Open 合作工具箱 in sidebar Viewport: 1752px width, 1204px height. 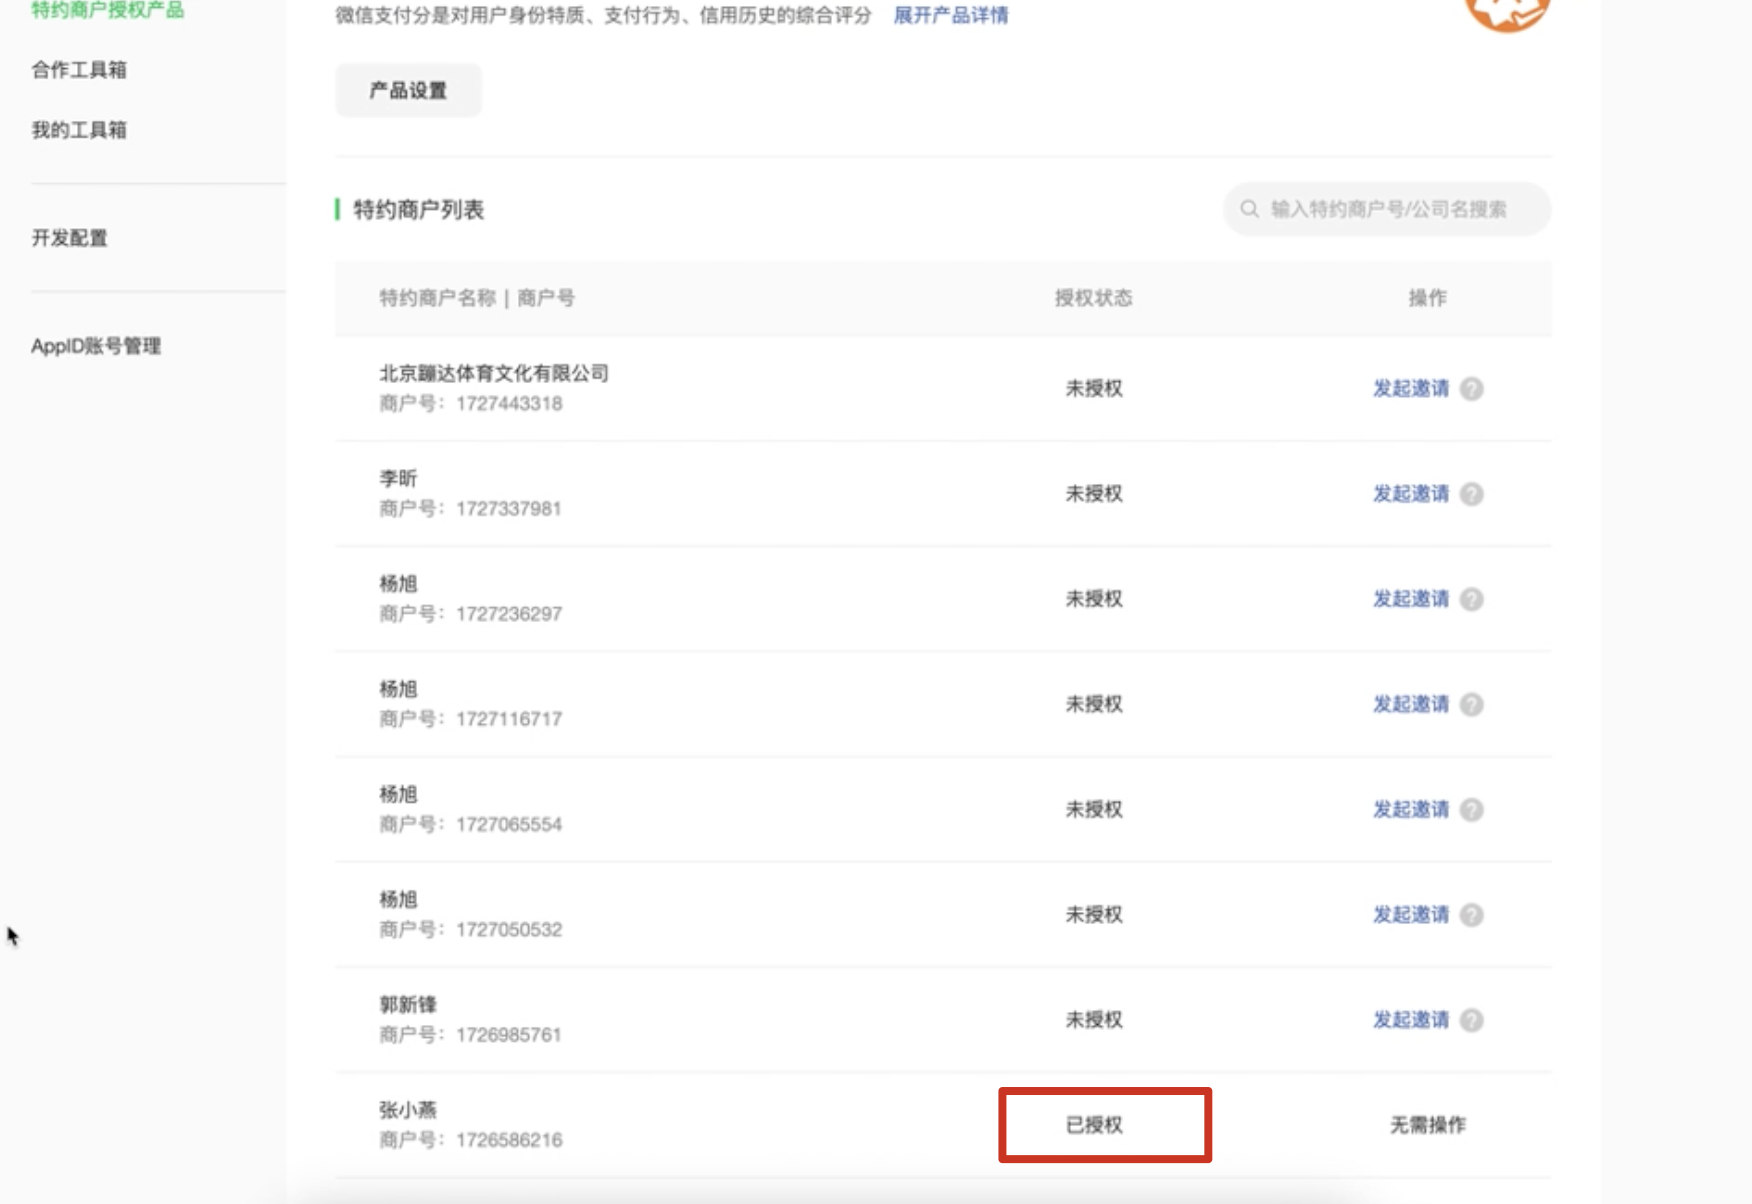pyautogui.click(x=79, y=70)
